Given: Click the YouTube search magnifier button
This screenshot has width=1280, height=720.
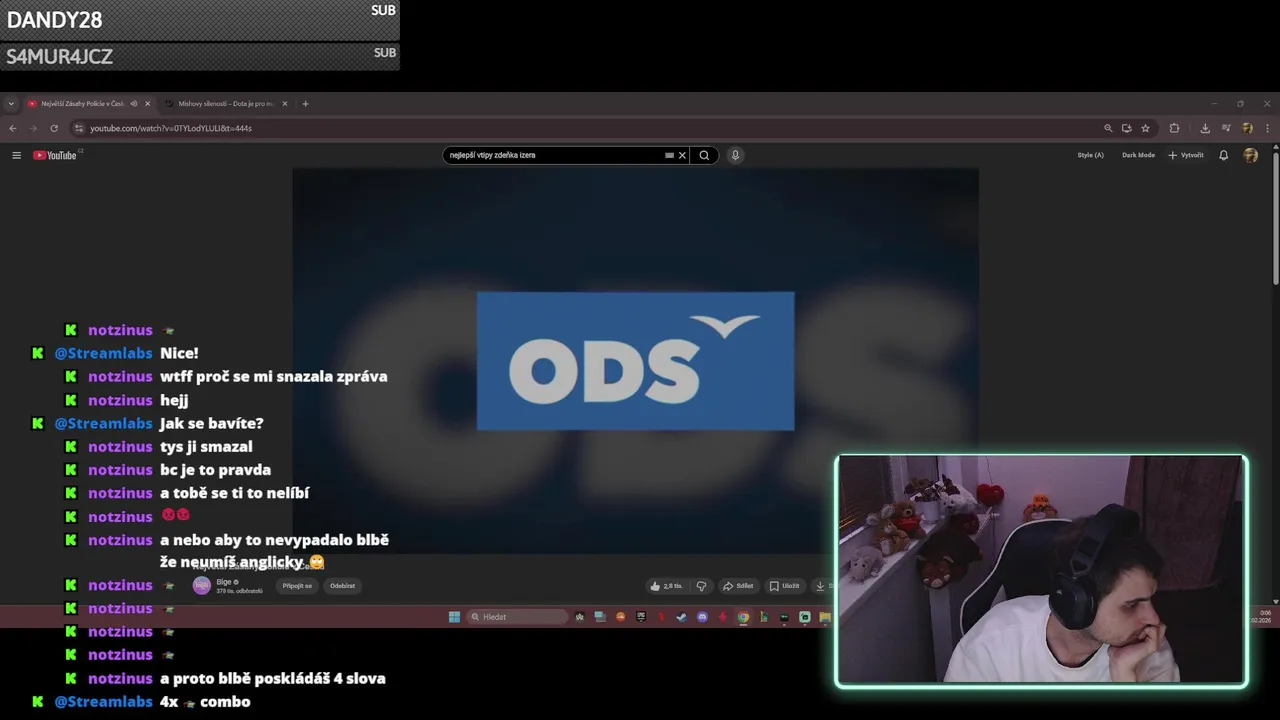Looking at the screenshot, I should 704,155.
